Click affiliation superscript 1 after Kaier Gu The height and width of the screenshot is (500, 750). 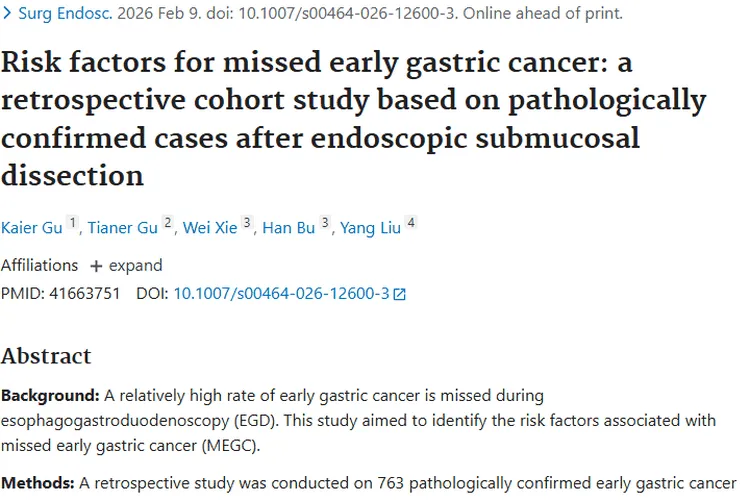(x=73, y=223)
